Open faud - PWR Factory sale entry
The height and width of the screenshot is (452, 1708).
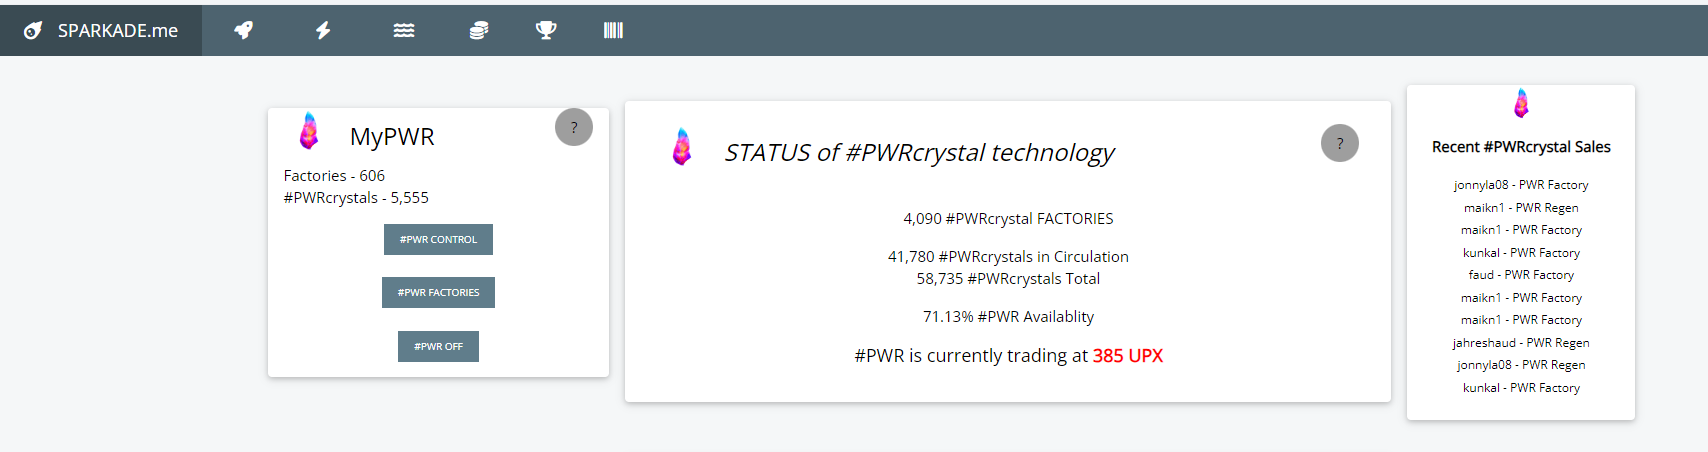click(x=1521, y=275)
